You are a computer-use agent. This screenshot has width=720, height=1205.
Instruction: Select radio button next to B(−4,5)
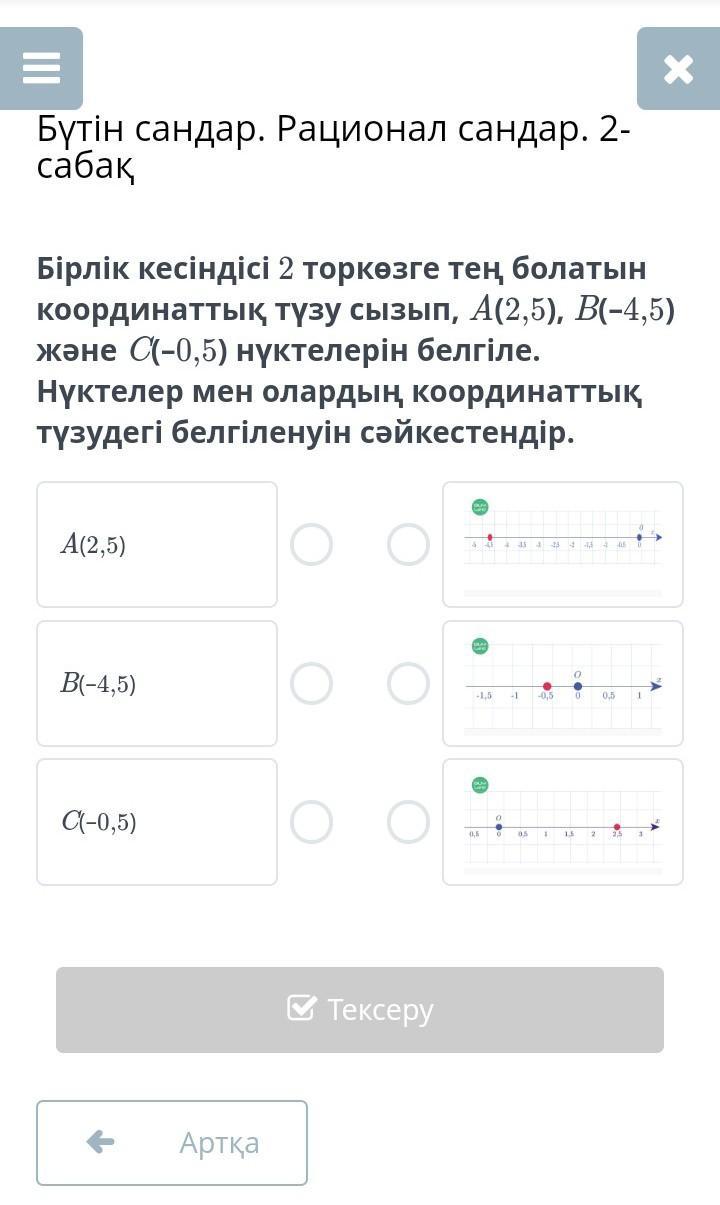(312, 684)
